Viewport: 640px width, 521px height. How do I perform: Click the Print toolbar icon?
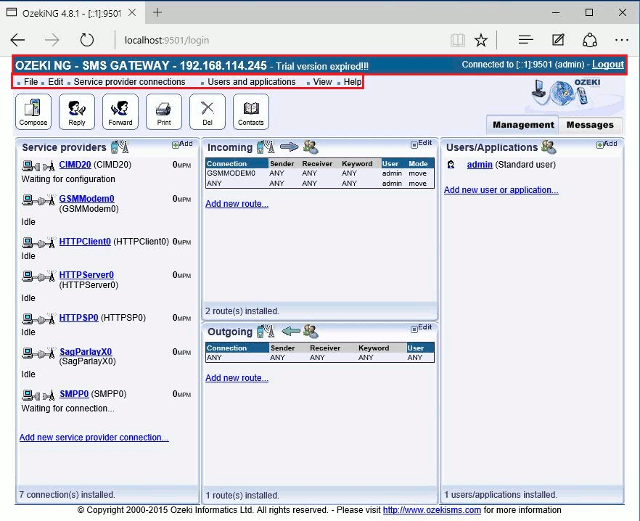(164, 111)
